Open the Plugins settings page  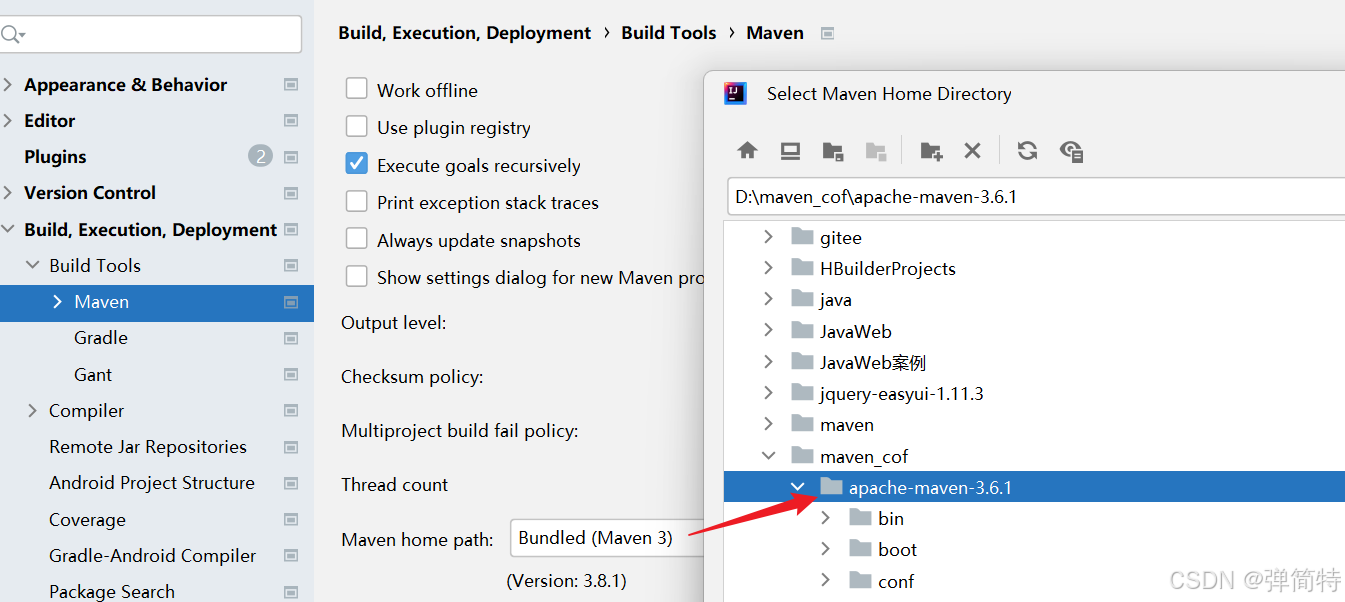(55, 157)
